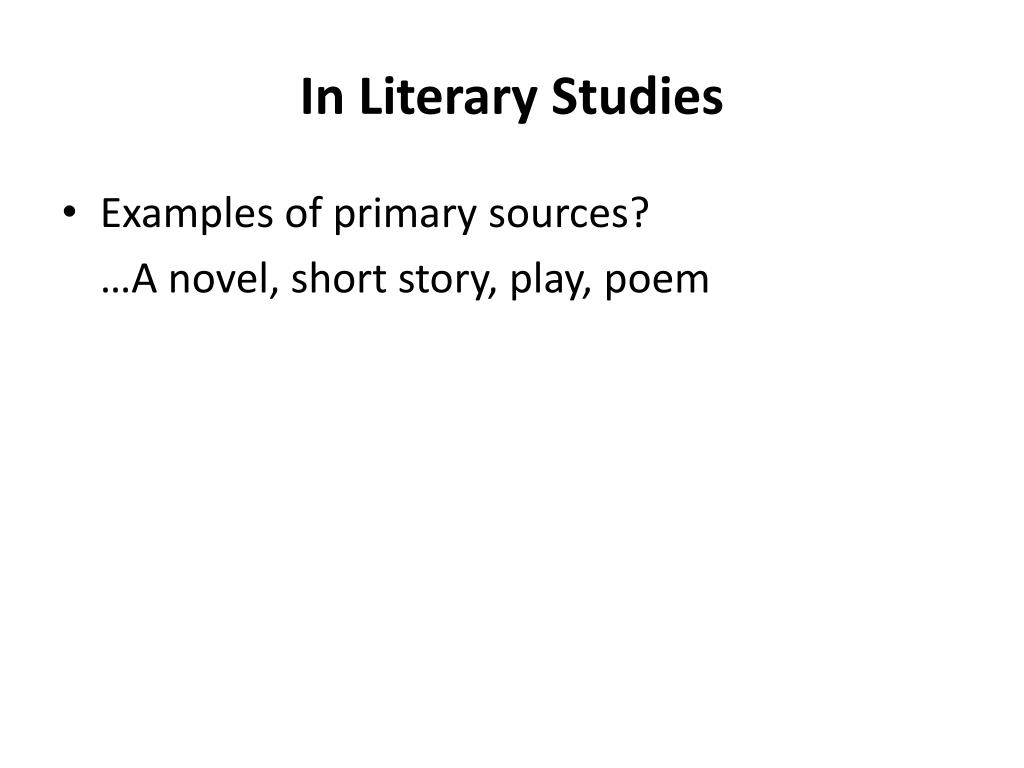Image resolution: width=1024 pixels, height=768 pixels.
Task: Click the slide title "In Literary Studies"
Action: (x=511, y=98)
